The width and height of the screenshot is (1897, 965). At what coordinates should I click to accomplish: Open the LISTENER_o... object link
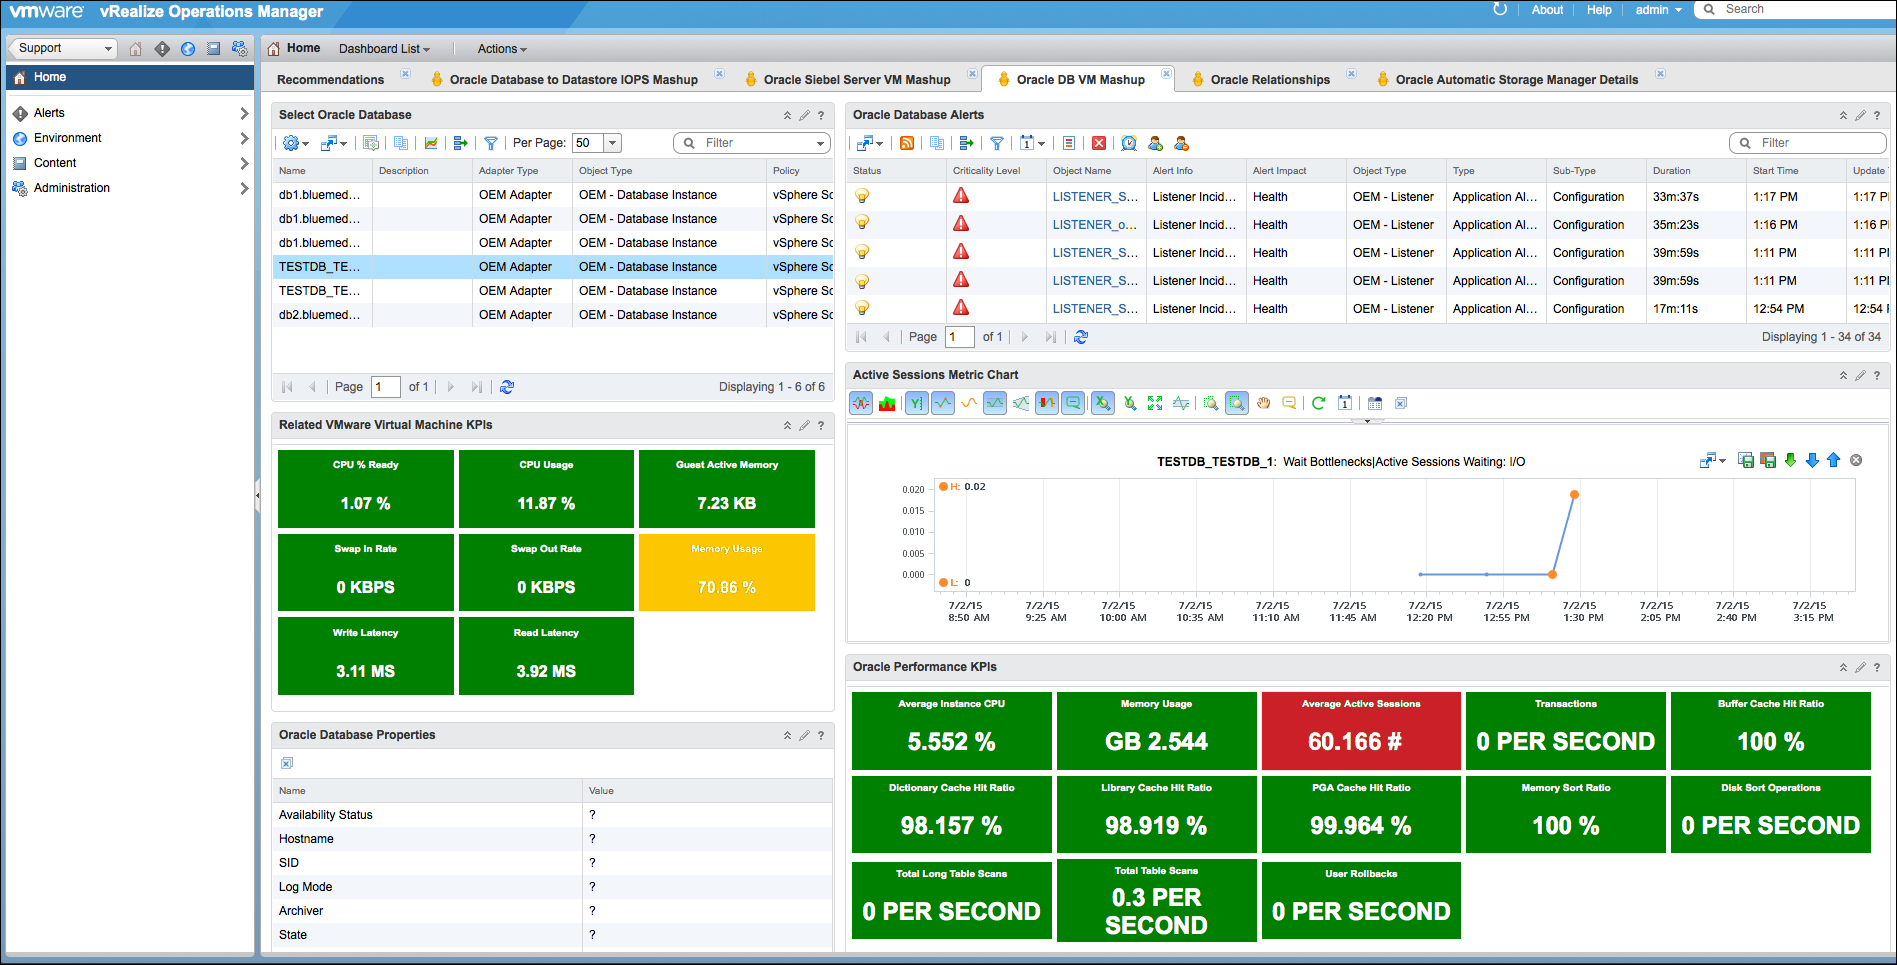pyautogui.click(x=1095, y=225)
